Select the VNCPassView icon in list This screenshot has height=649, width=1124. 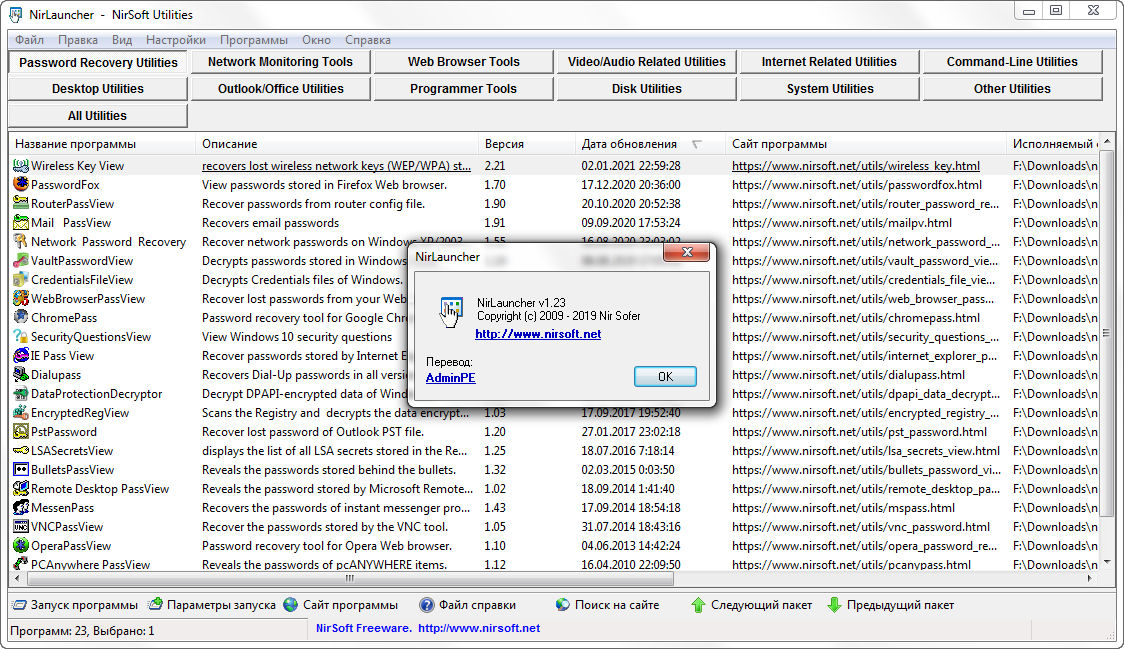(20, 527)
